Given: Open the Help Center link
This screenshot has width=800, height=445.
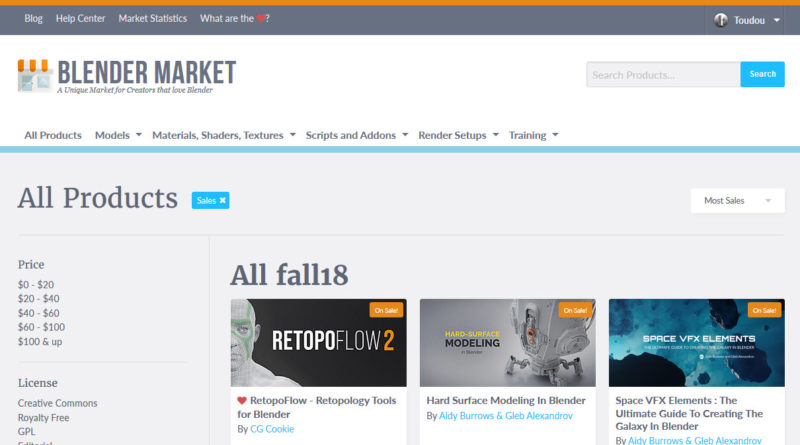Looking at the screenshot, I should (80, 18).
